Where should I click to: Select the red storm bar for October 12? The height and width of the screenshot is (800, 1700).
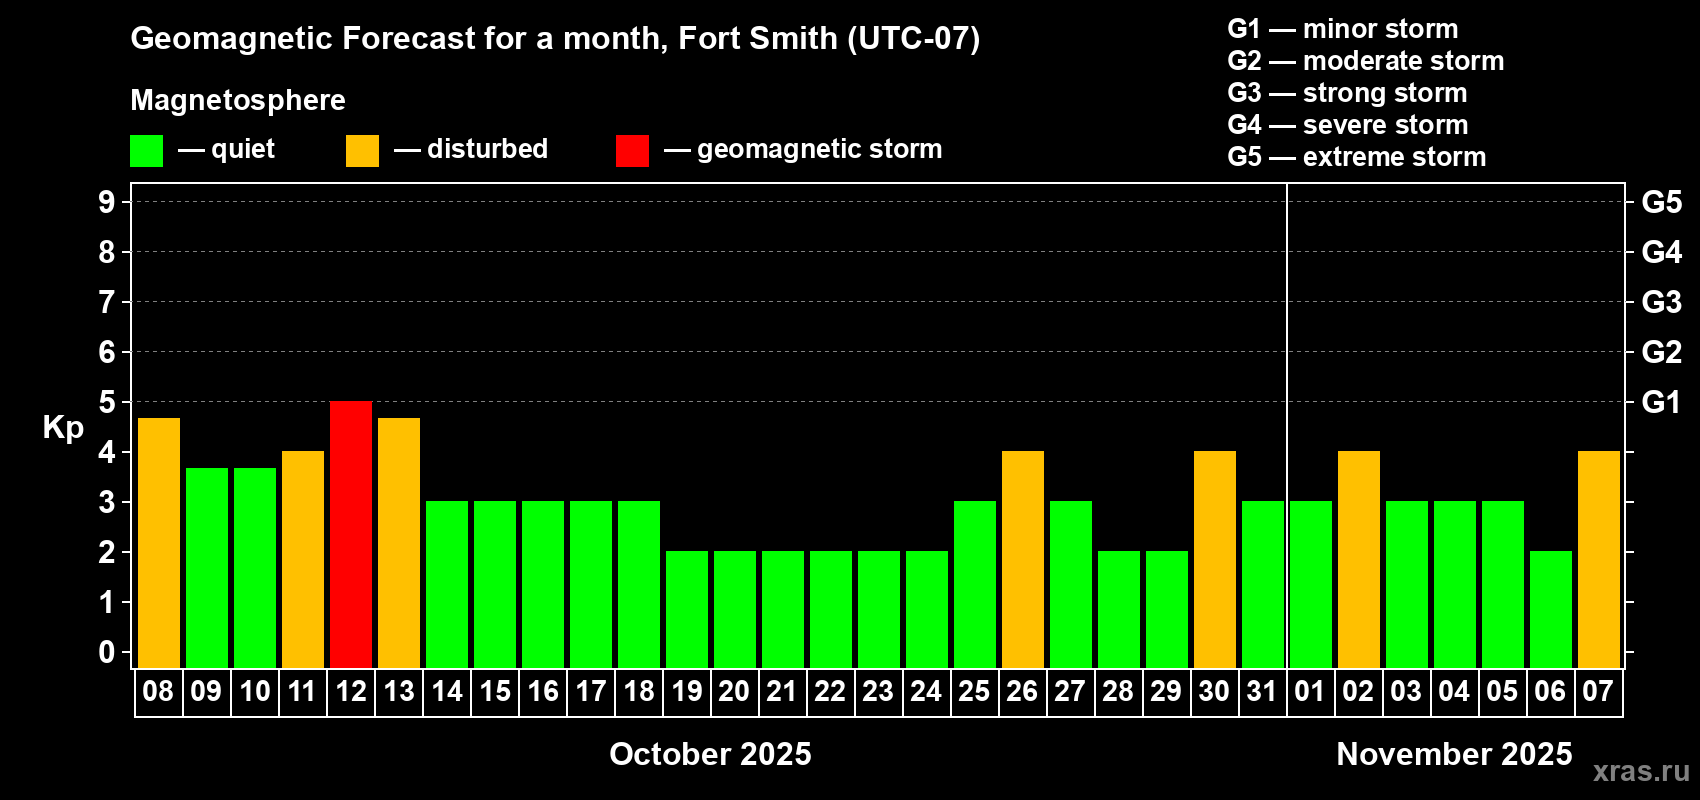351,535
